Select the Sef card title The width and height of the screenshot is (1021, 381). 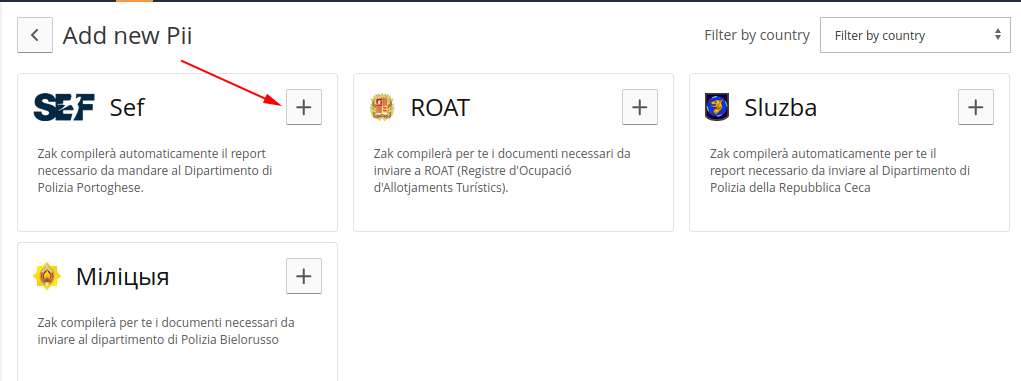[x=127, y=107]
